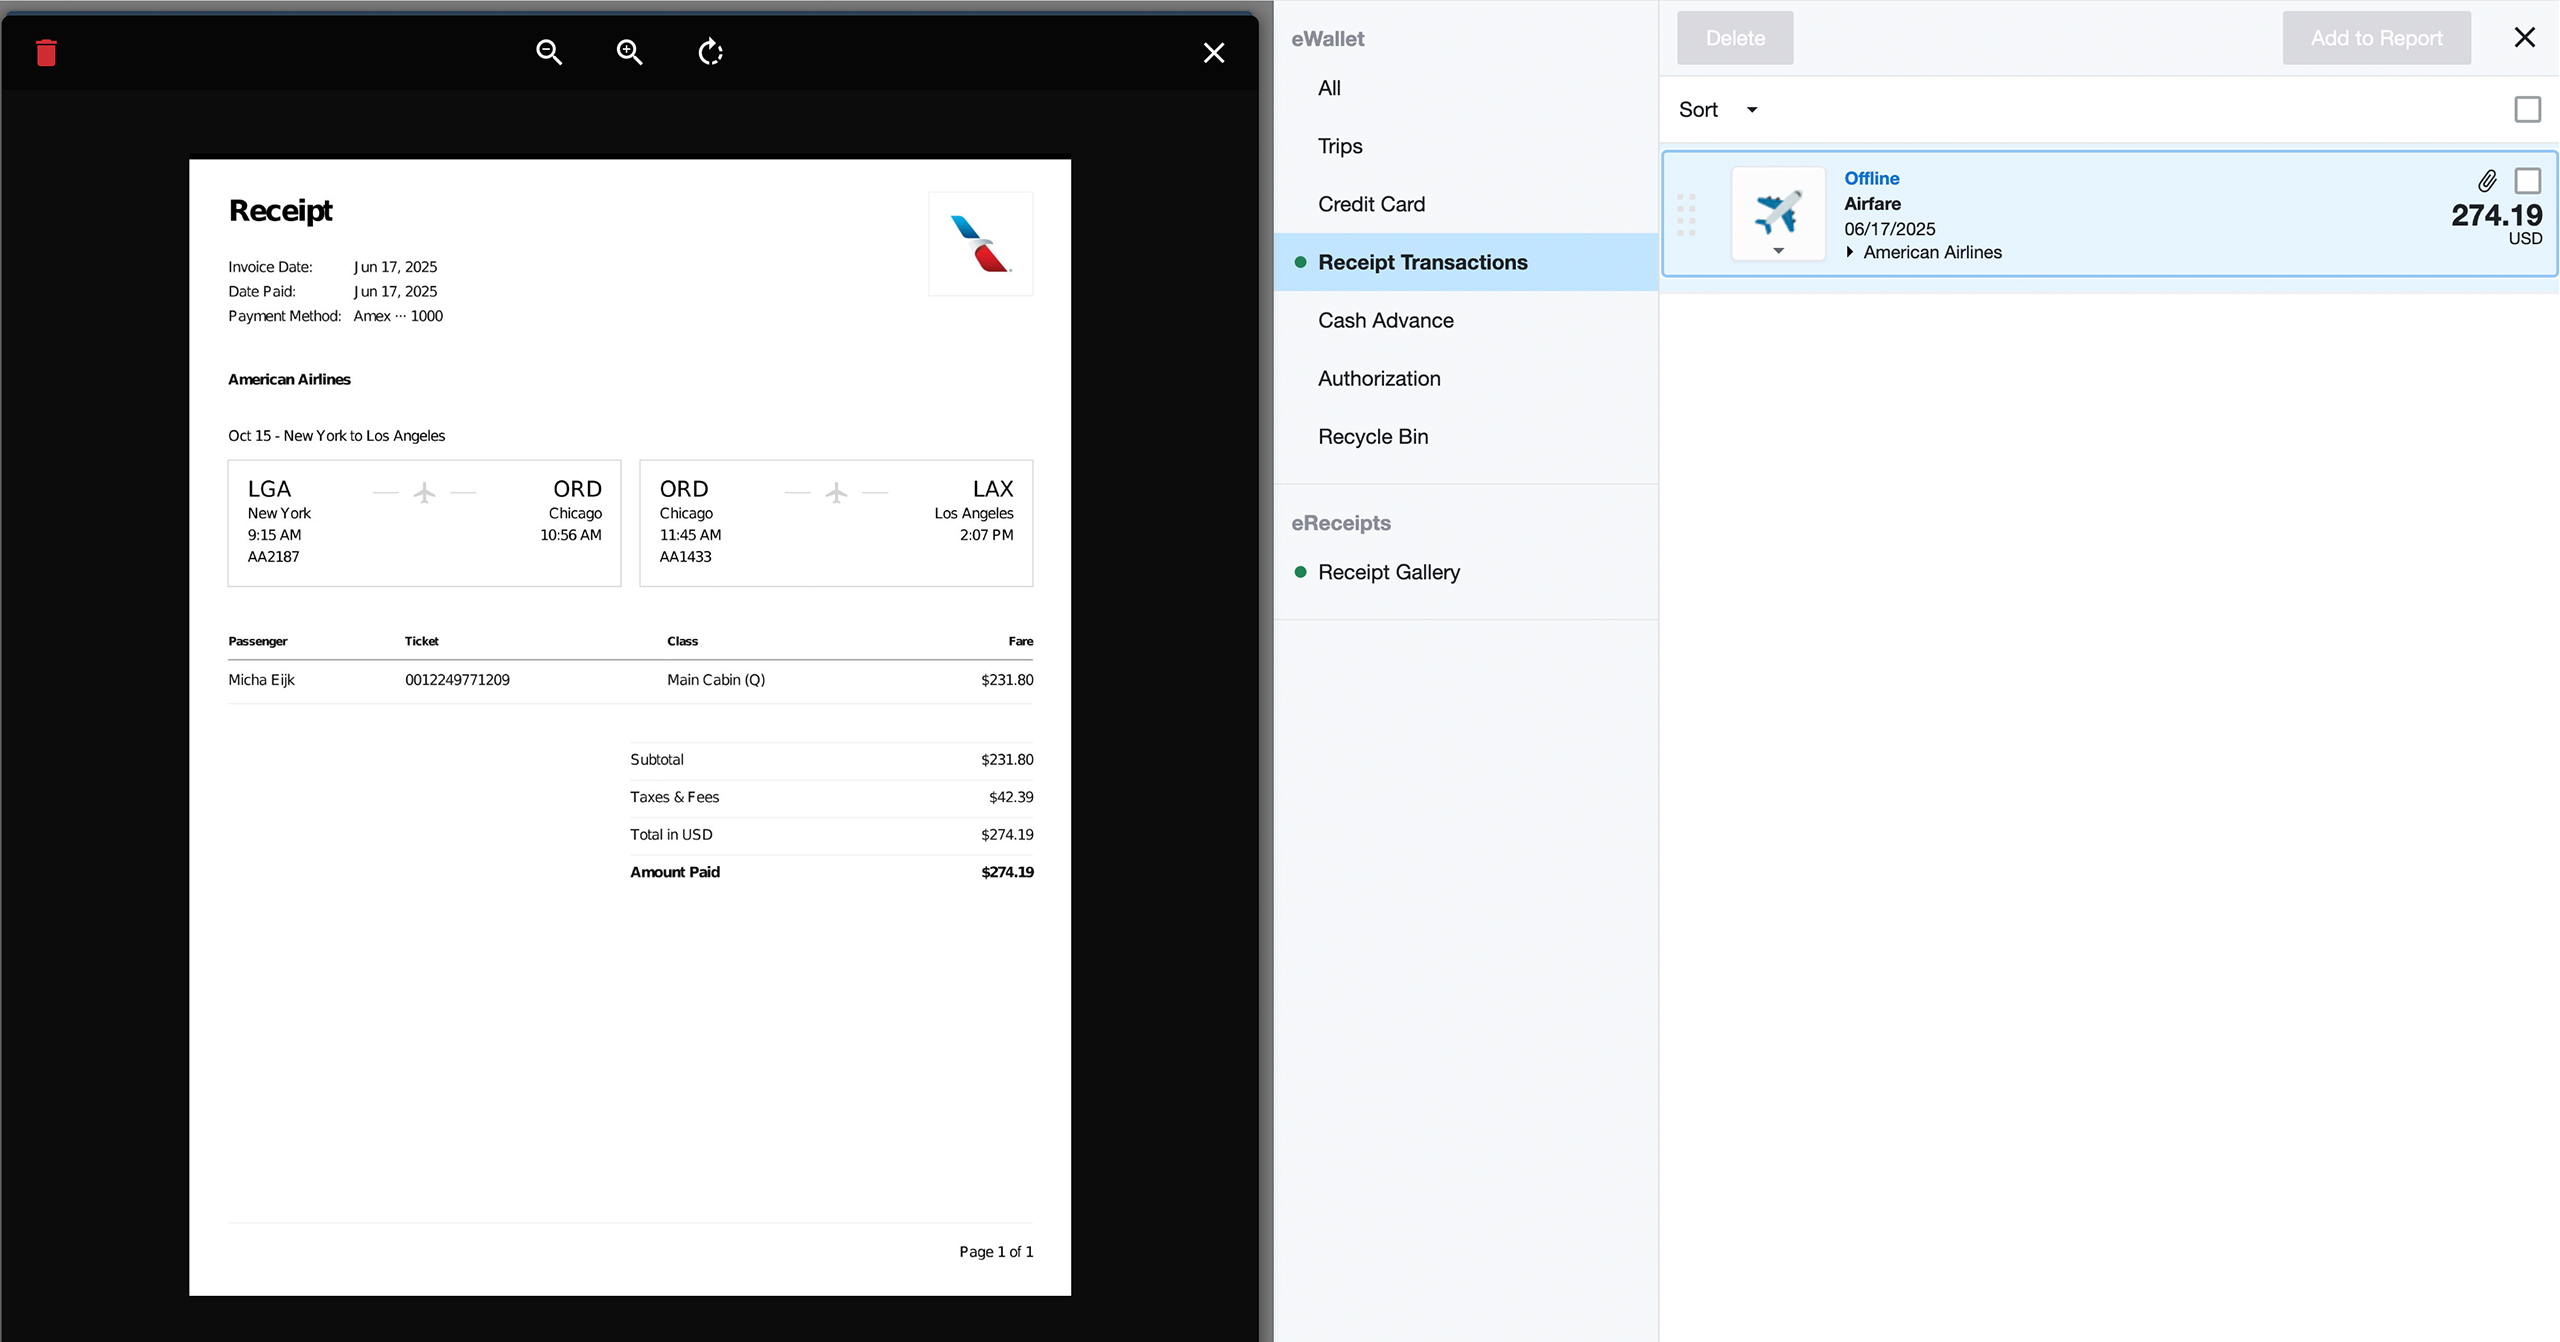Screen dimensions: 2560x1342
Task: Click the American Airlines logo on receipt
Action: (980, 244)
